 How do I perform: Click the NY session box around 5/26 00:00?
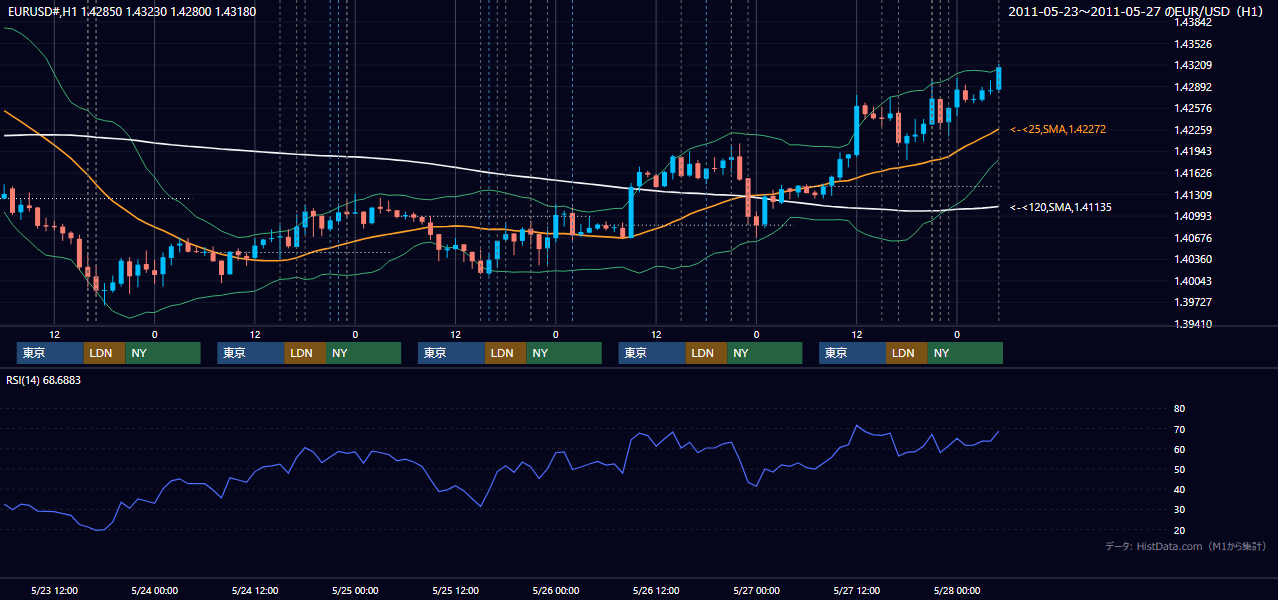point(563,353)
